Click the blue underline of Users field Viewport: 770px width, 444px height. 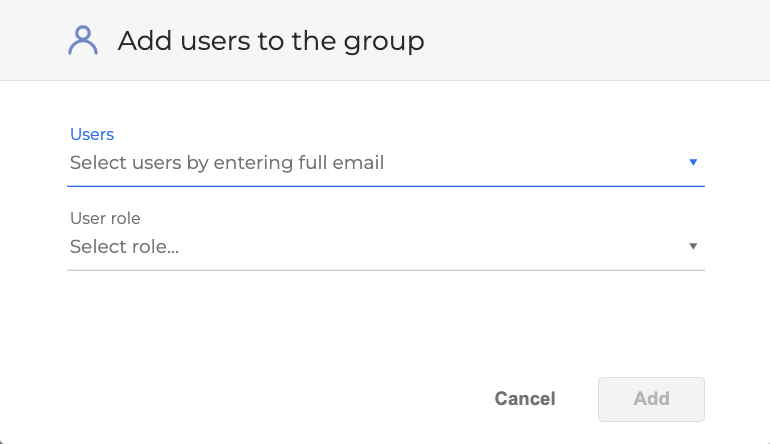386,185
